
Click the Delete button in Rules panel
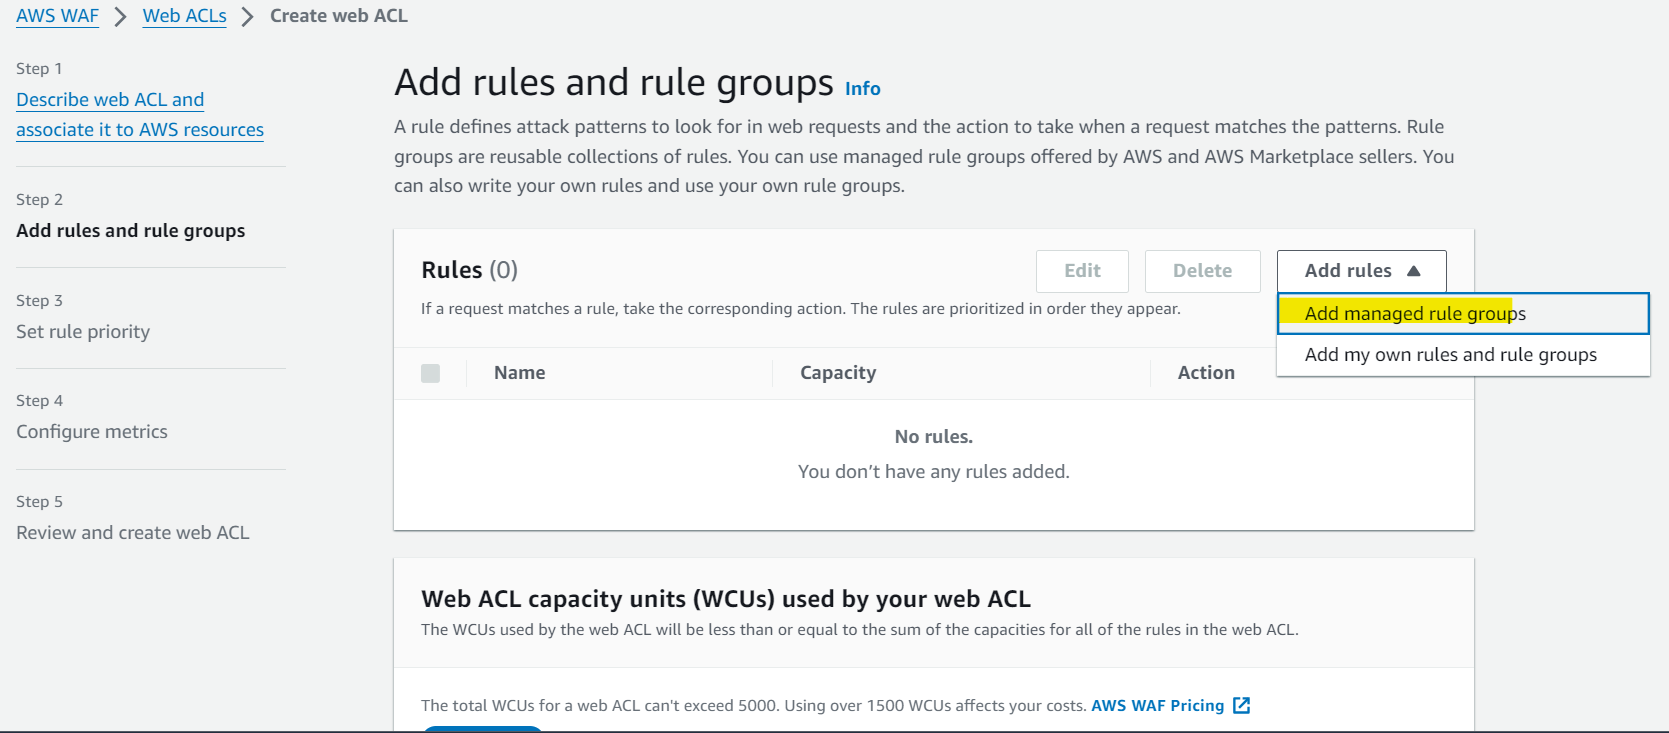coord(1202,271)
